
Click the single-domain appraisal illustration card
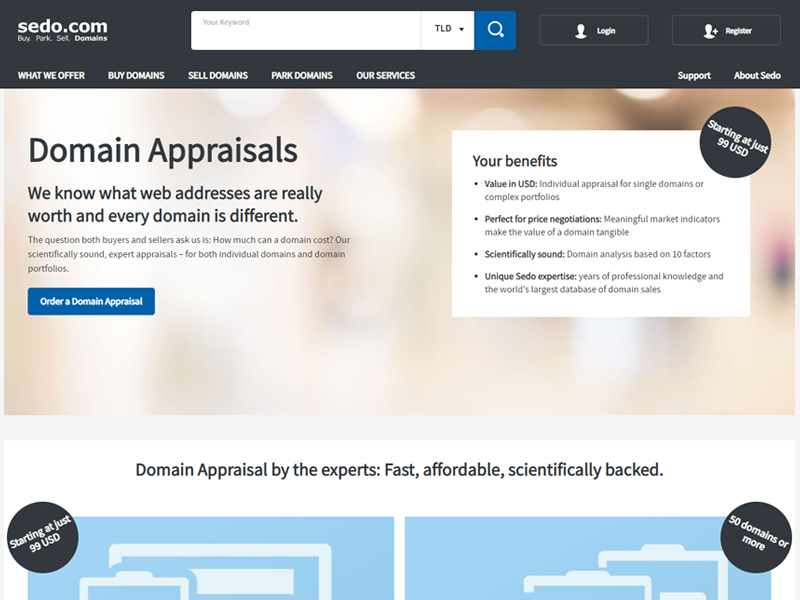pyautogui.click(x=211, y=559)
